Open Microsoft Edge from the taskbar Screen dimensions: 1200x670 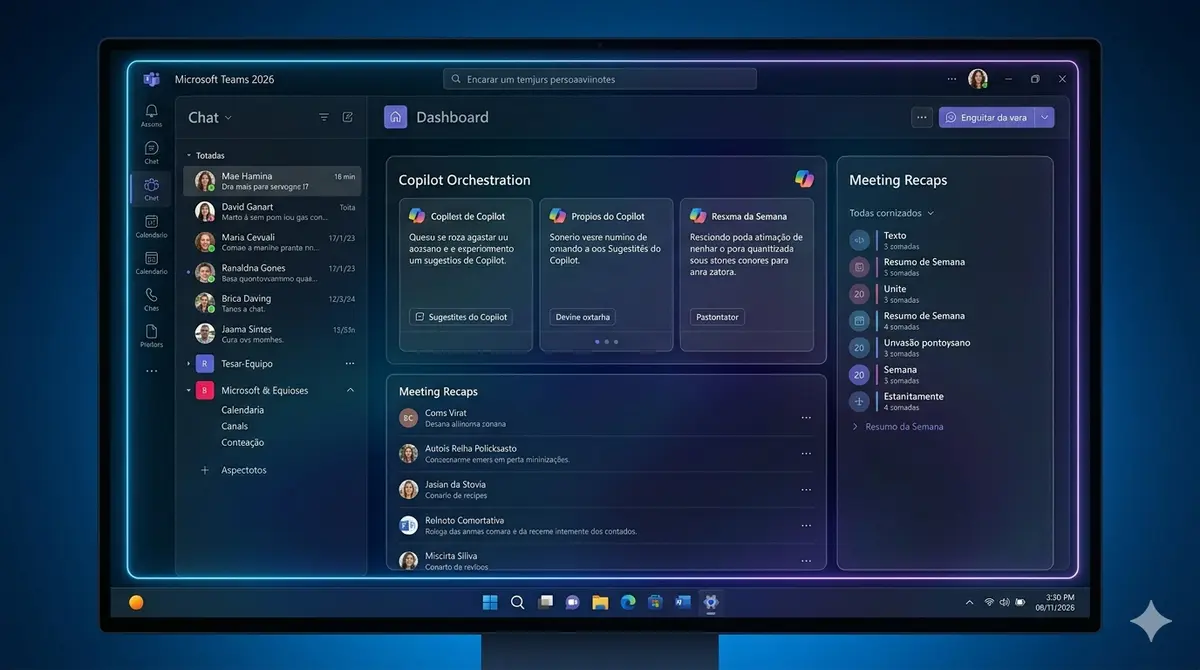tap(628, 602)
